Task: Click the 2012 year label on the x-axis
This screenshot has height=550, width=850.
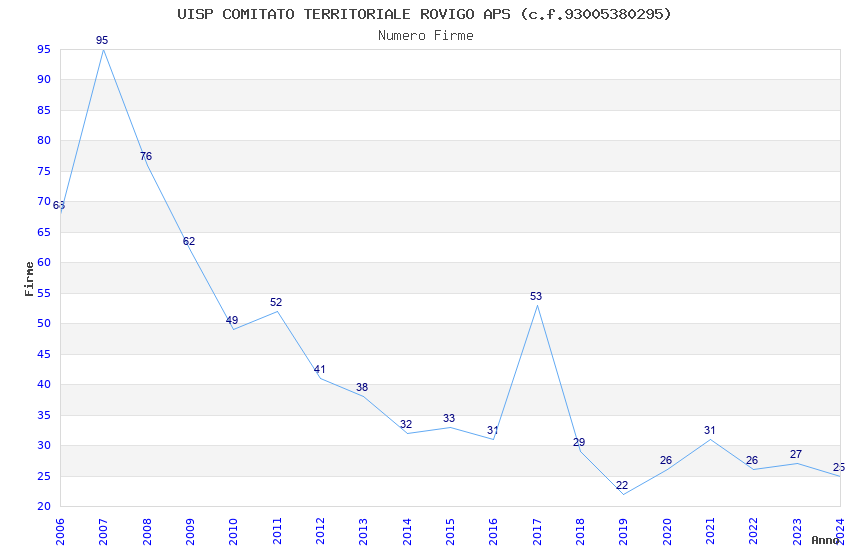Action: pos(320,532)
